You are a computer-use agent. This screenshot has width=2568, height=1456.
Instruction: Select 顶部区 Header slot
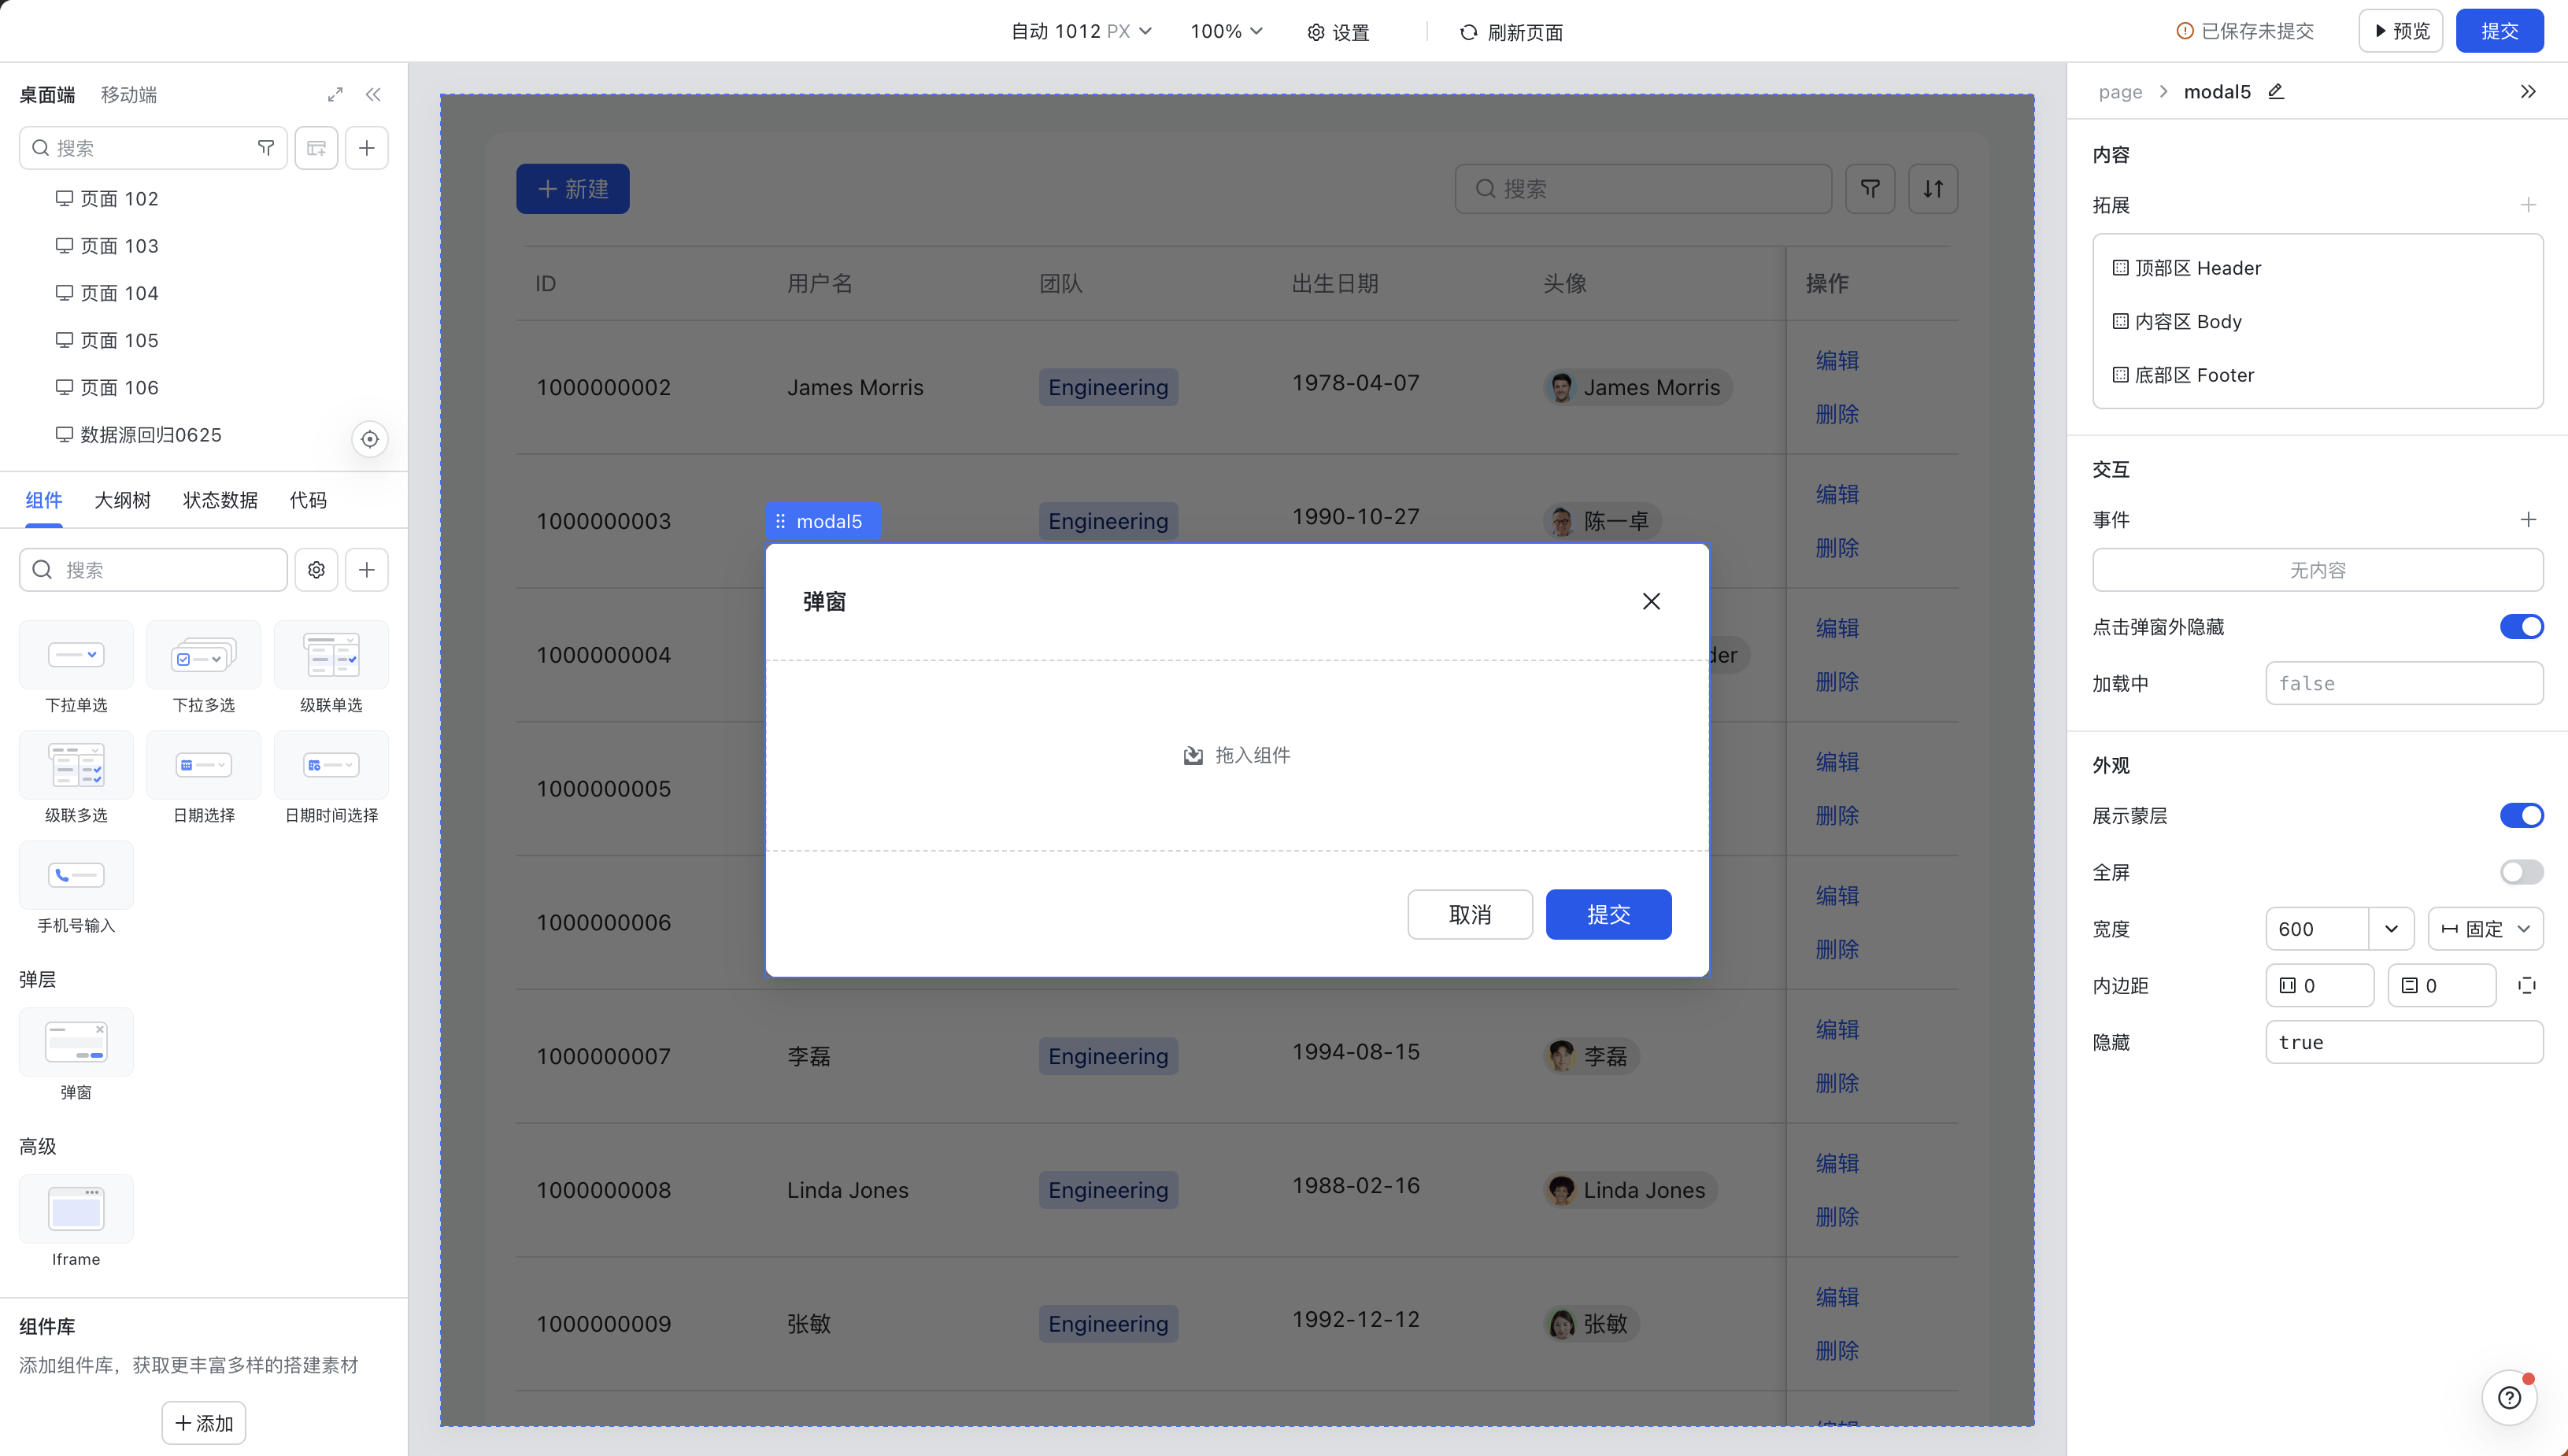(x=2318, y=268)
